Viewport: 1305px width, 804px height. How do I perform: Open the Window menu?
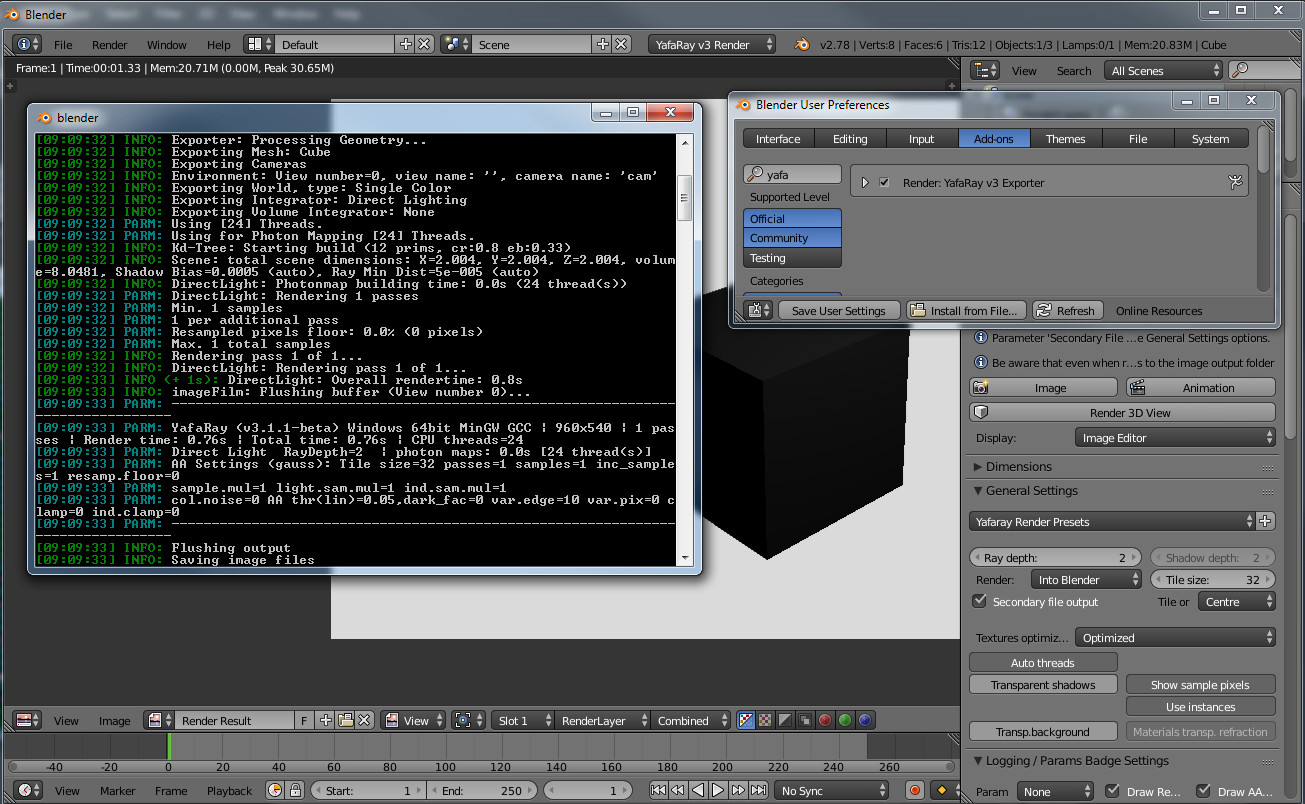(167, 44)
